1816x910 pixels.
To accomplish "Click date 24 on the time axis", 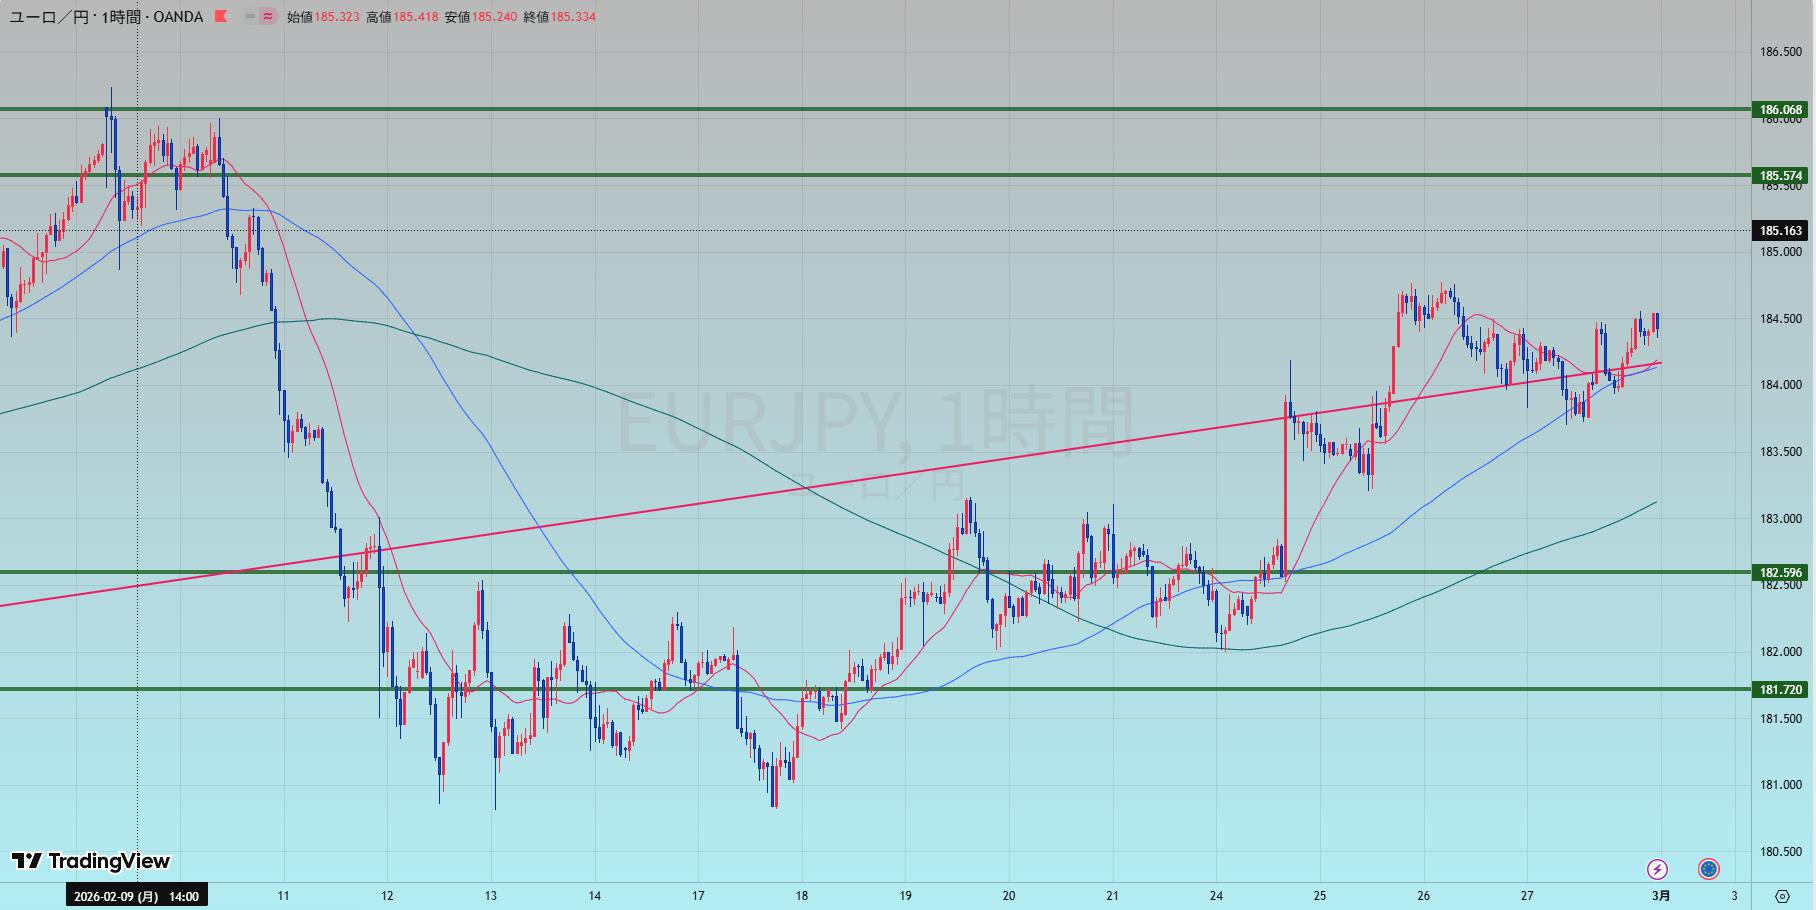I will (x=1216, y=896).
